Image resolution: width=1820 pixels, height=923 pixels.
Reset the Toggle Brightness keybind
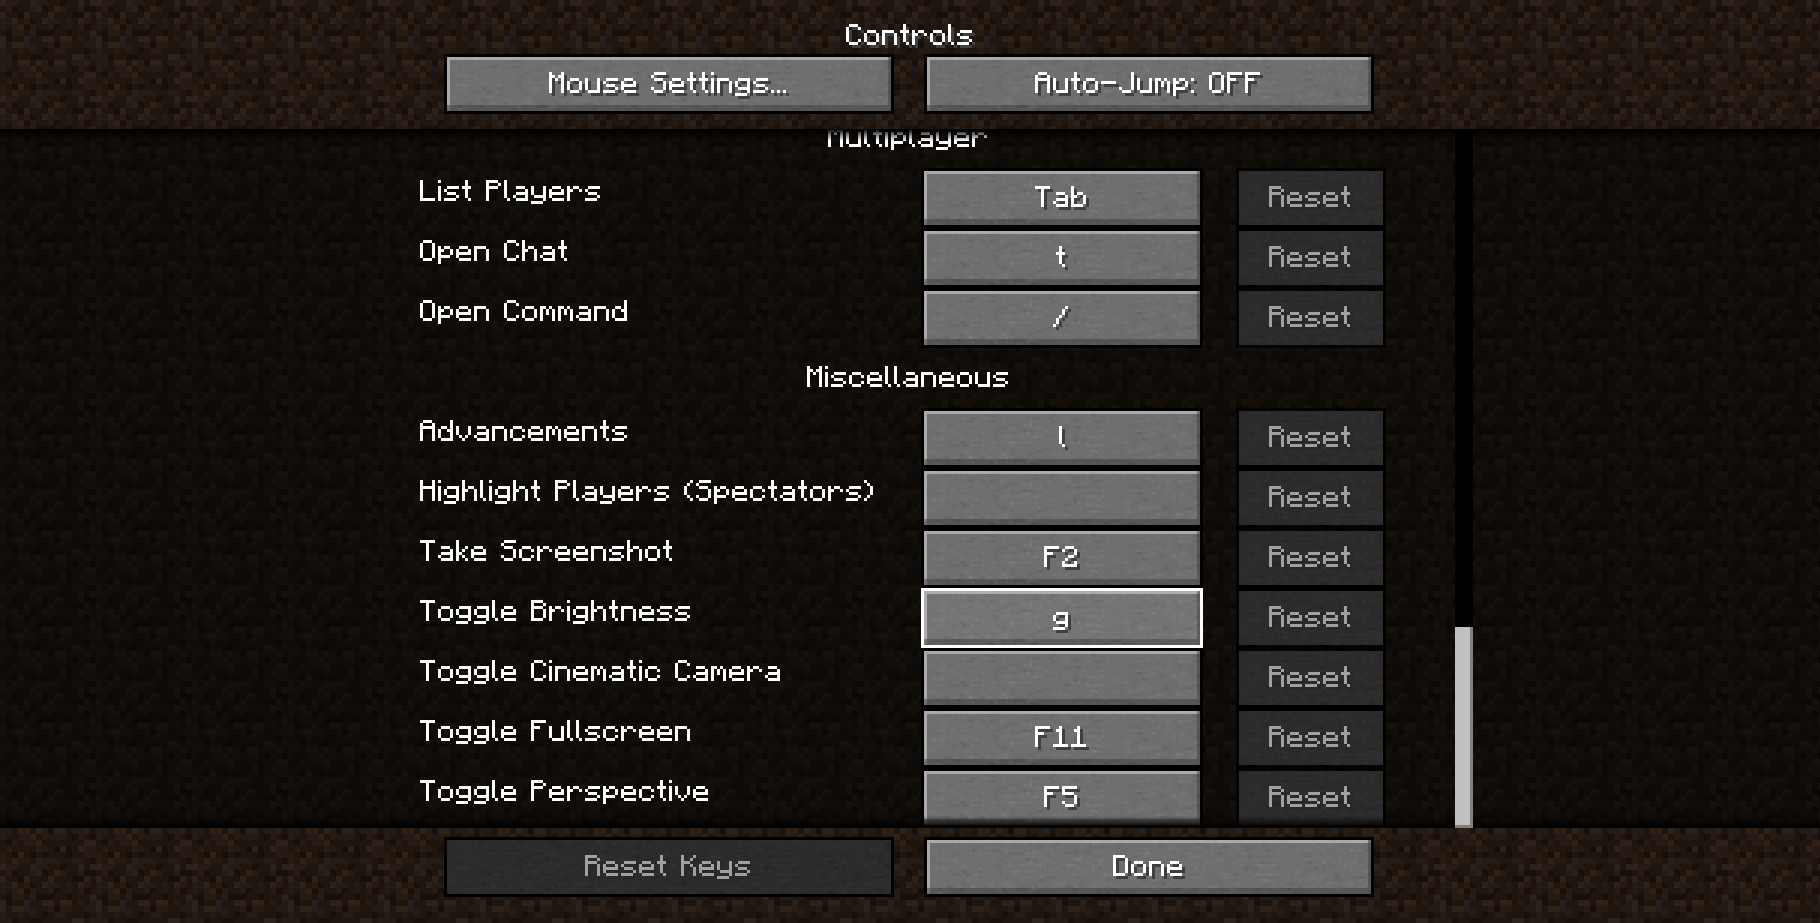tap(1310, 617)
